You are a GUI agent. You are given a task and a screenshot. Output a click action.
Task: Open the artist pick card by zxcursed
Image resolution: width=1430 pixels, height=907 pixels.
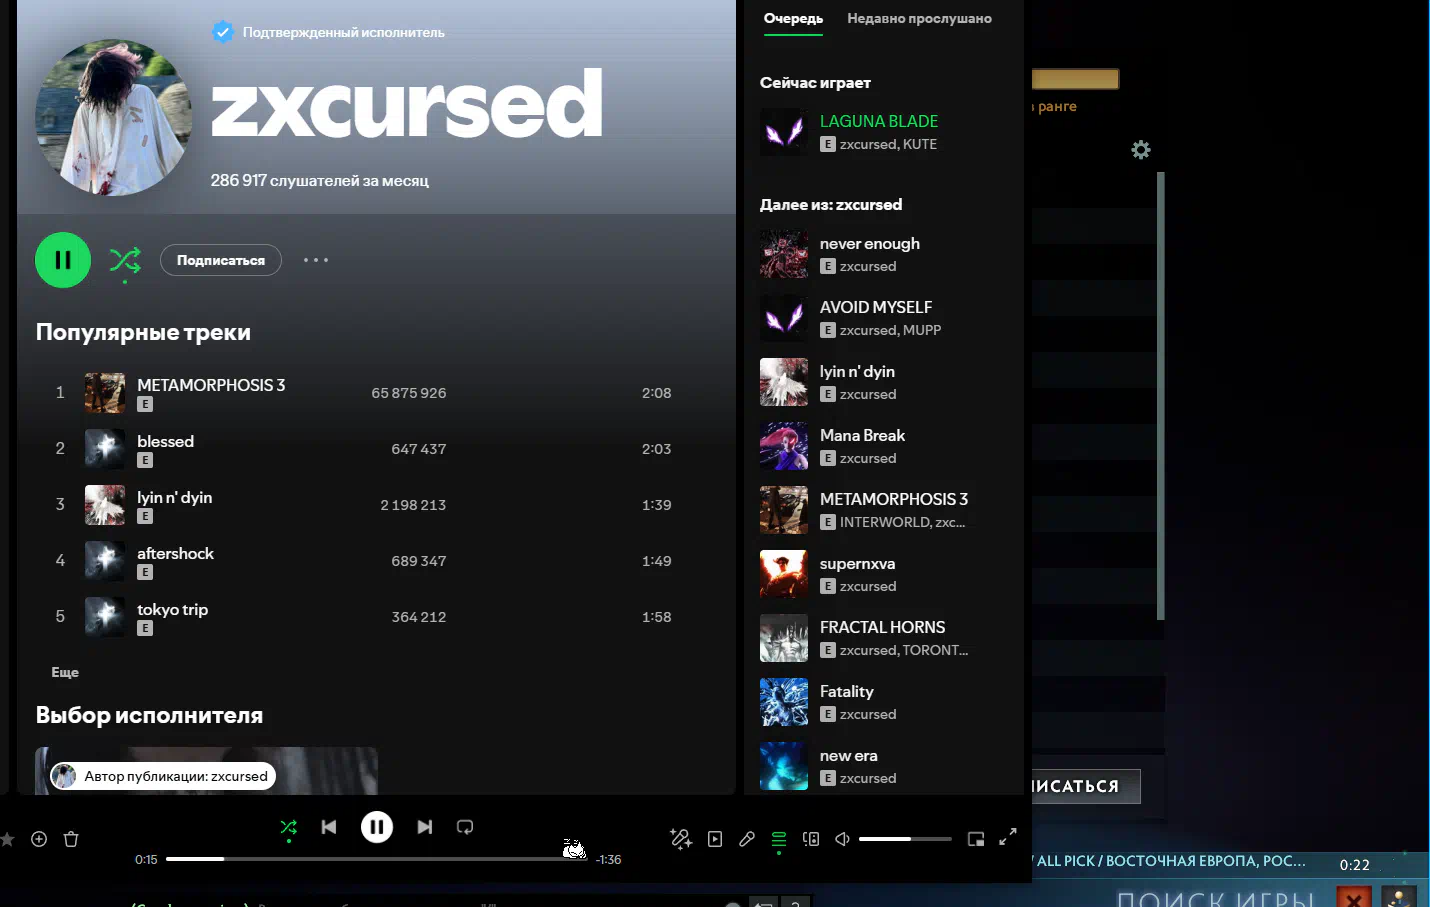(206, 771)
